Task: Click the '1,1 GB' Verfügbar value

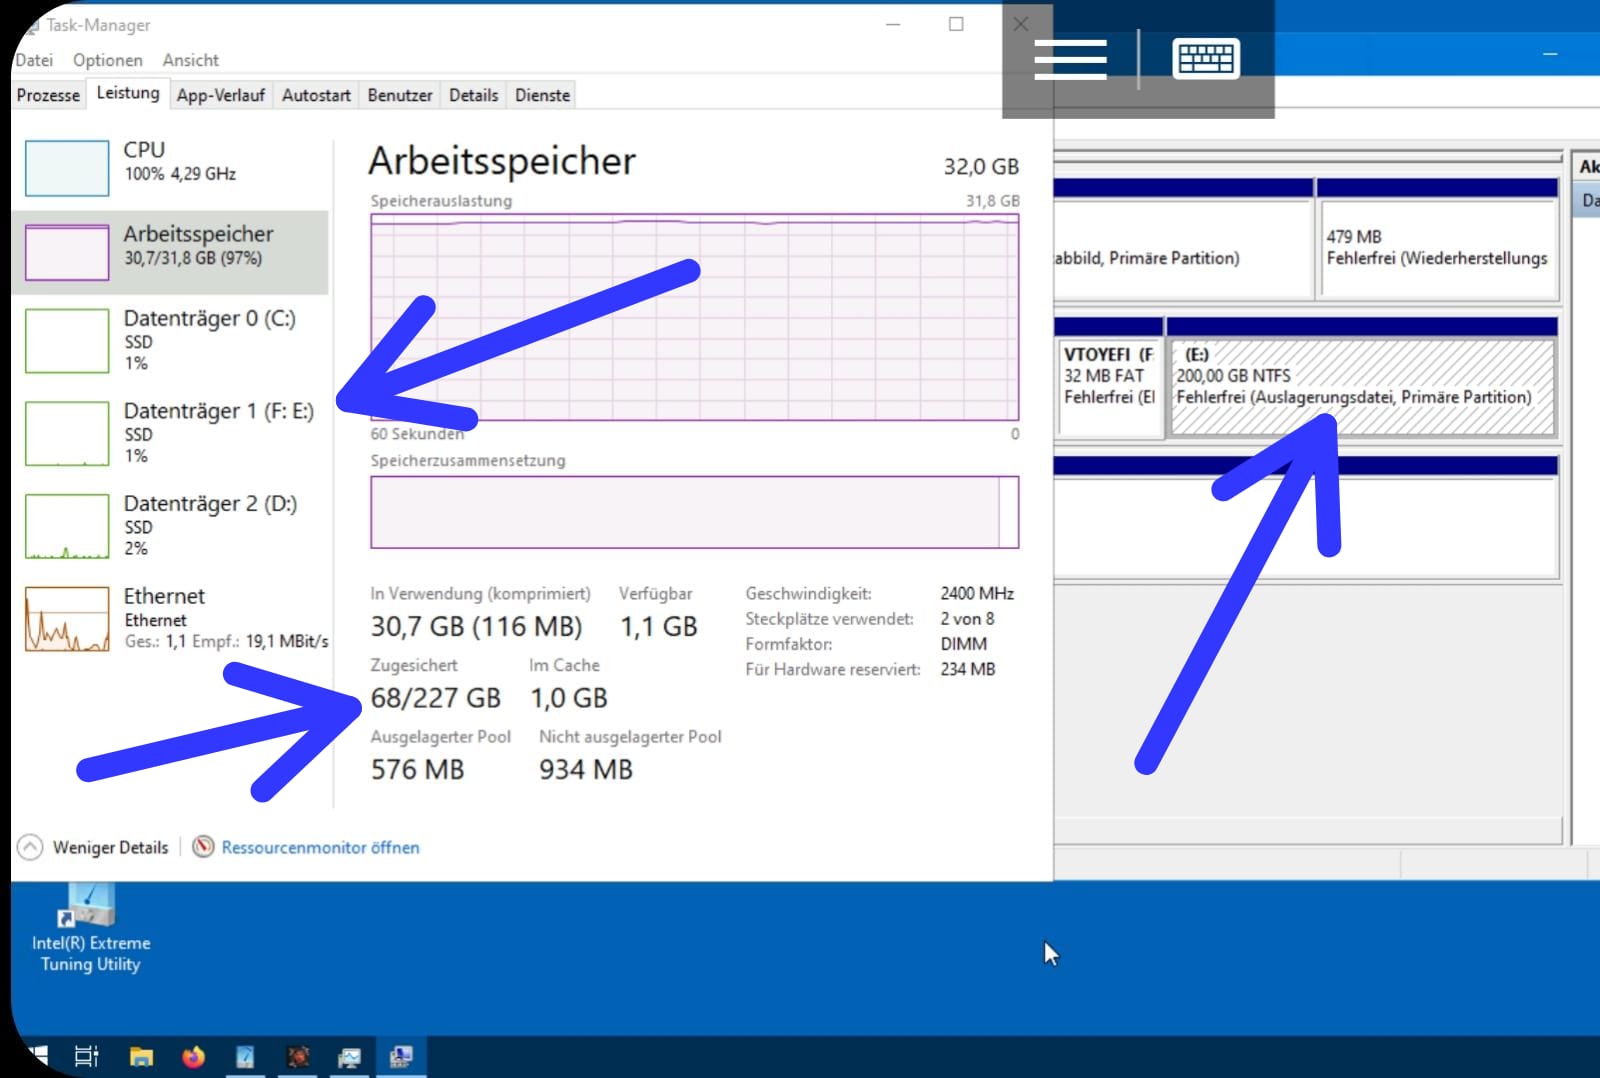Action: [x=658, y=627]
